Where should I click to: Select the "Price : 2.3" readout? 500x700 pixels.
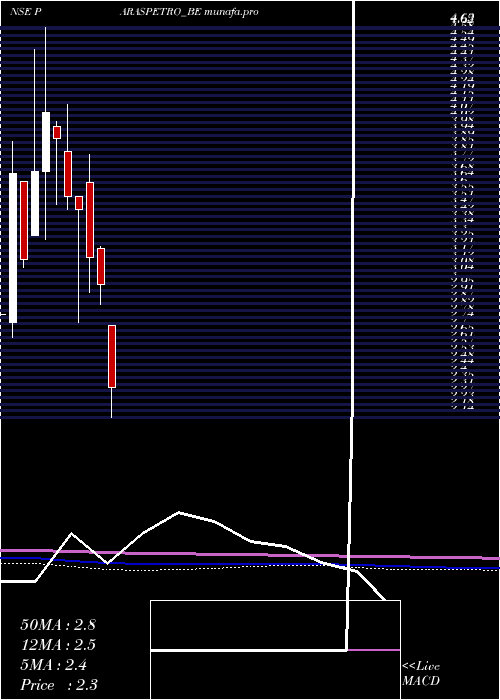coord(59,685)
